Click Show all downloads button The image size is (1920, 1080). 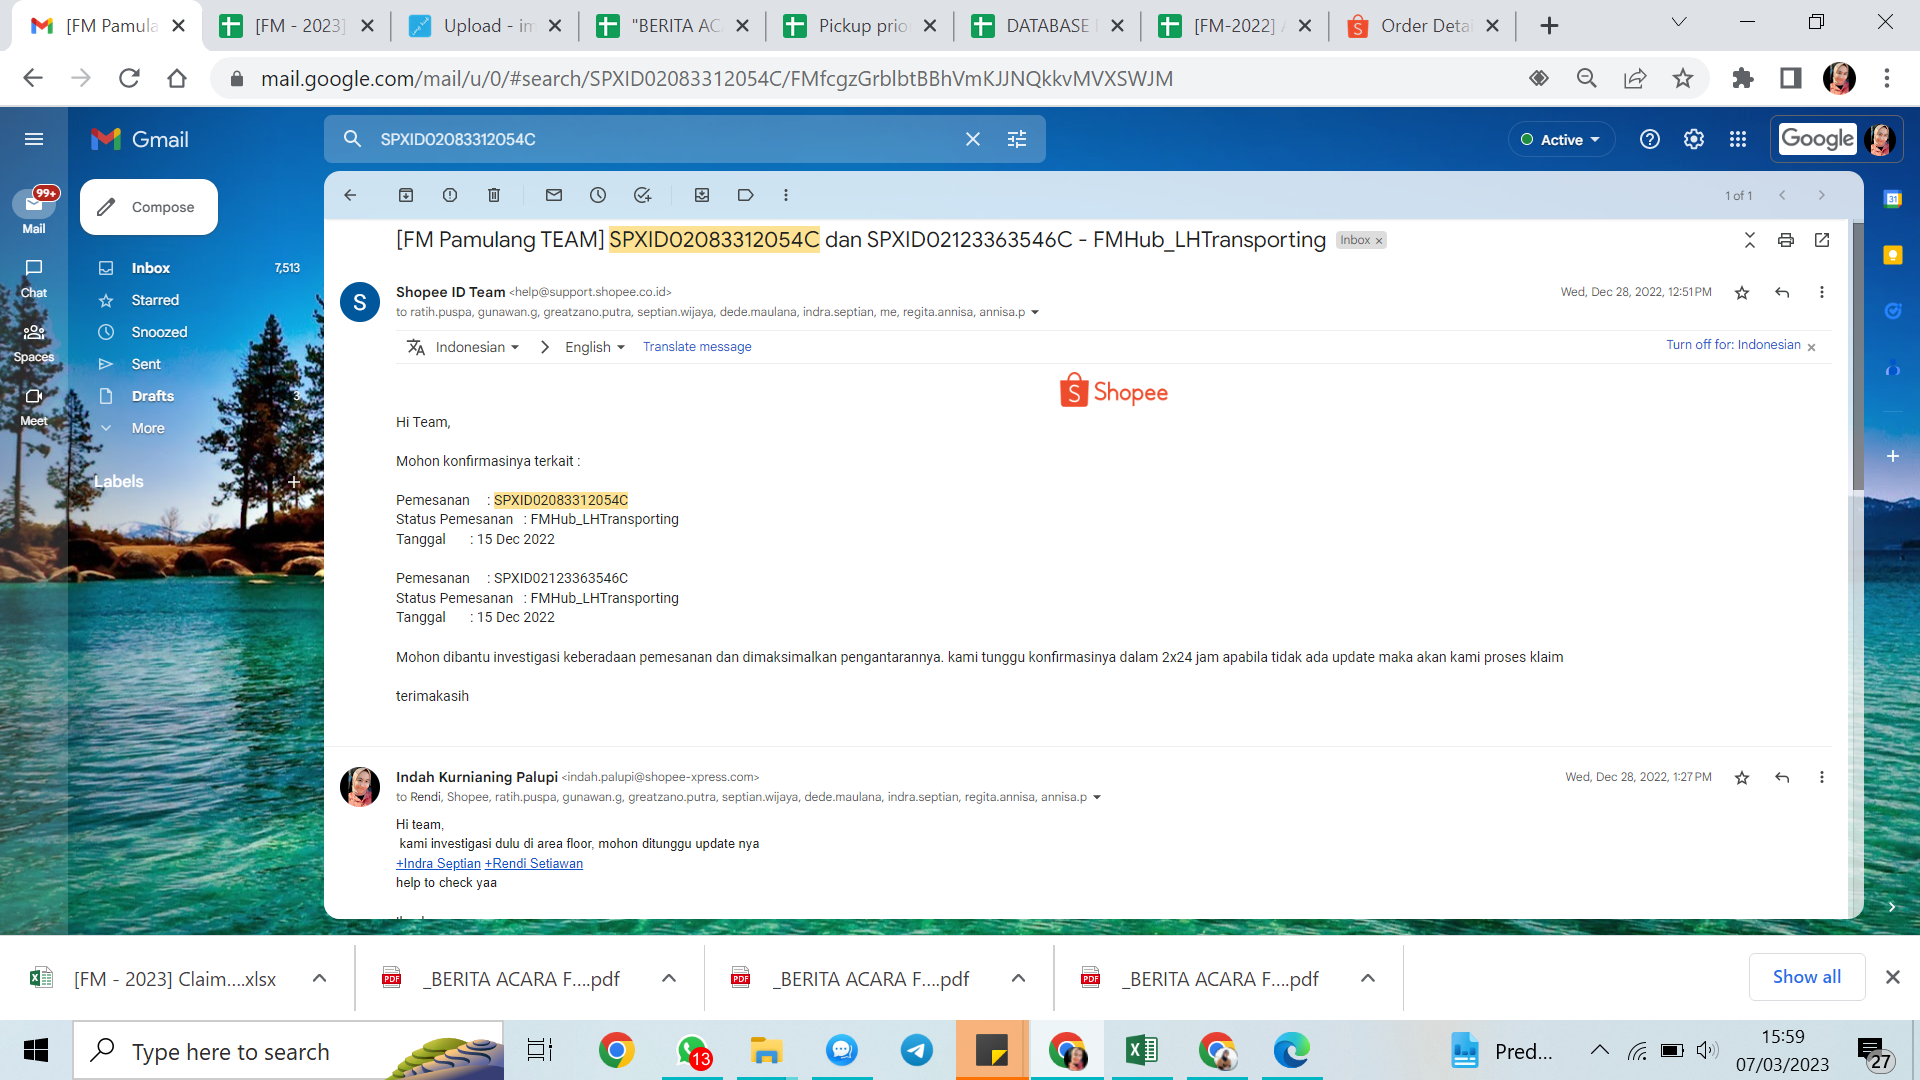click(x=1806, y=977)
